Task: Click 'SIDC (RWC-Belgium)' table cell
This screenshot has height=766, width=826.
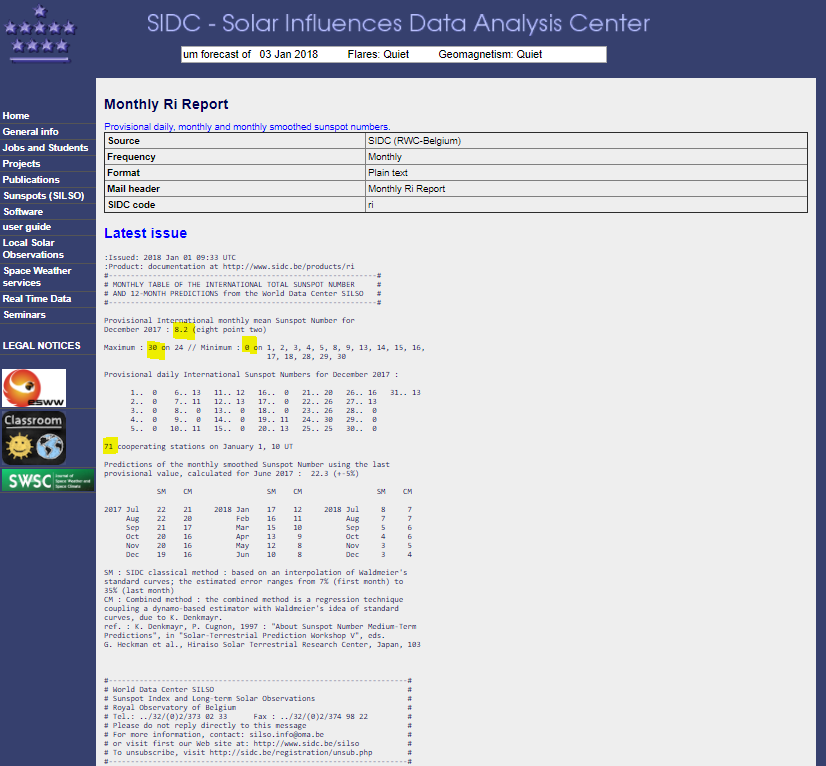Action: [586, 141]
